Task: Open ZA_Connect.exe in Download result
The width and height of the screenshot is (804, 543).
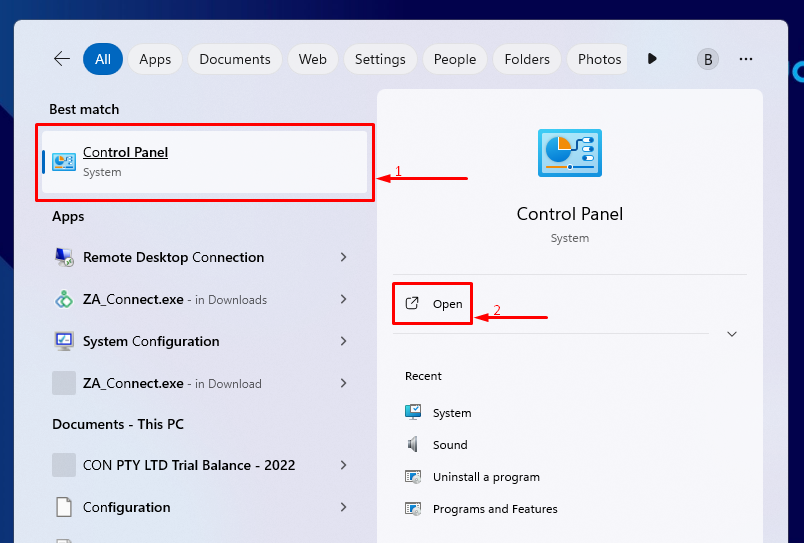Action: [x=172, y=383]
